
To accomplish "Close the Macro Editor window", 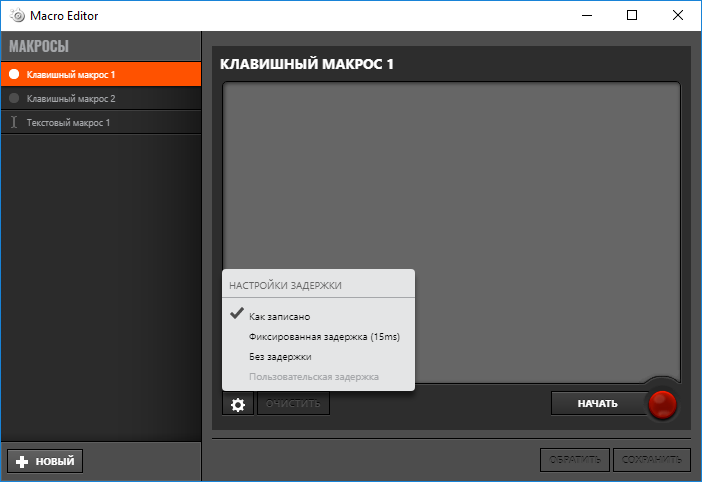I will point(678,16).
